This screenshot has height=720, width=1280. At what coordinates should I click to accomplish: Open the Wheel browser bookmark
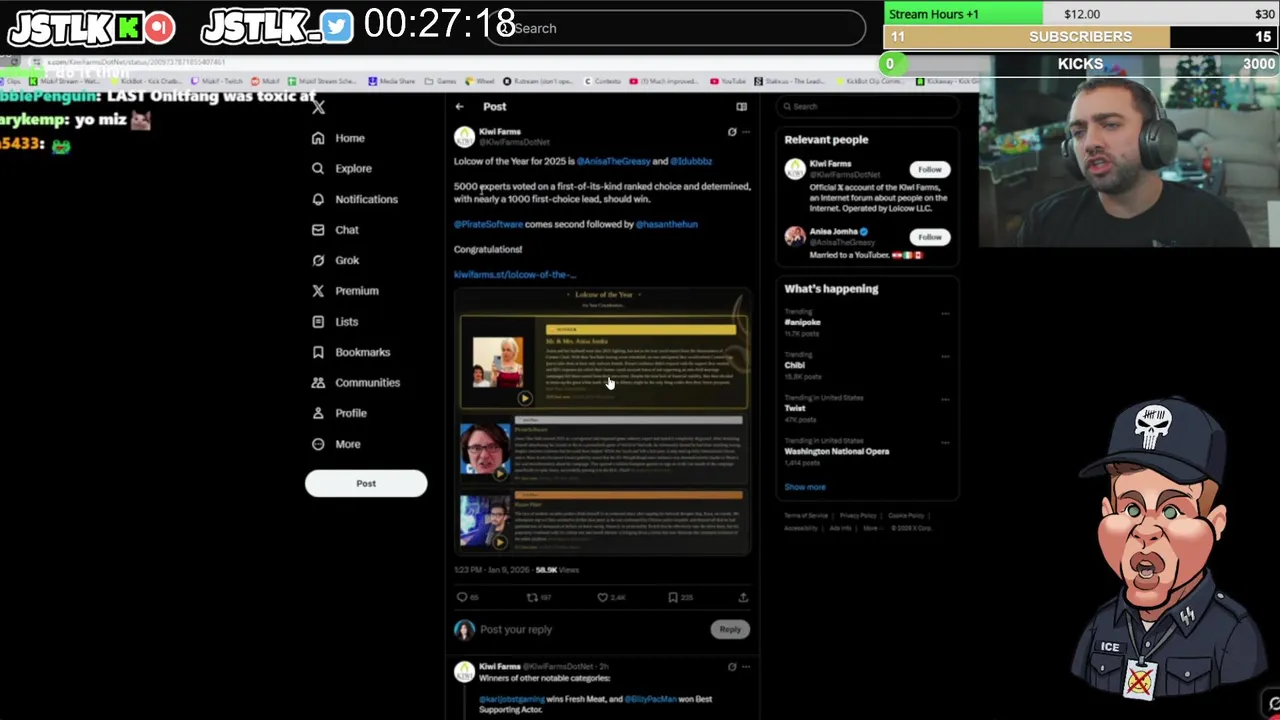click(480, 81)
